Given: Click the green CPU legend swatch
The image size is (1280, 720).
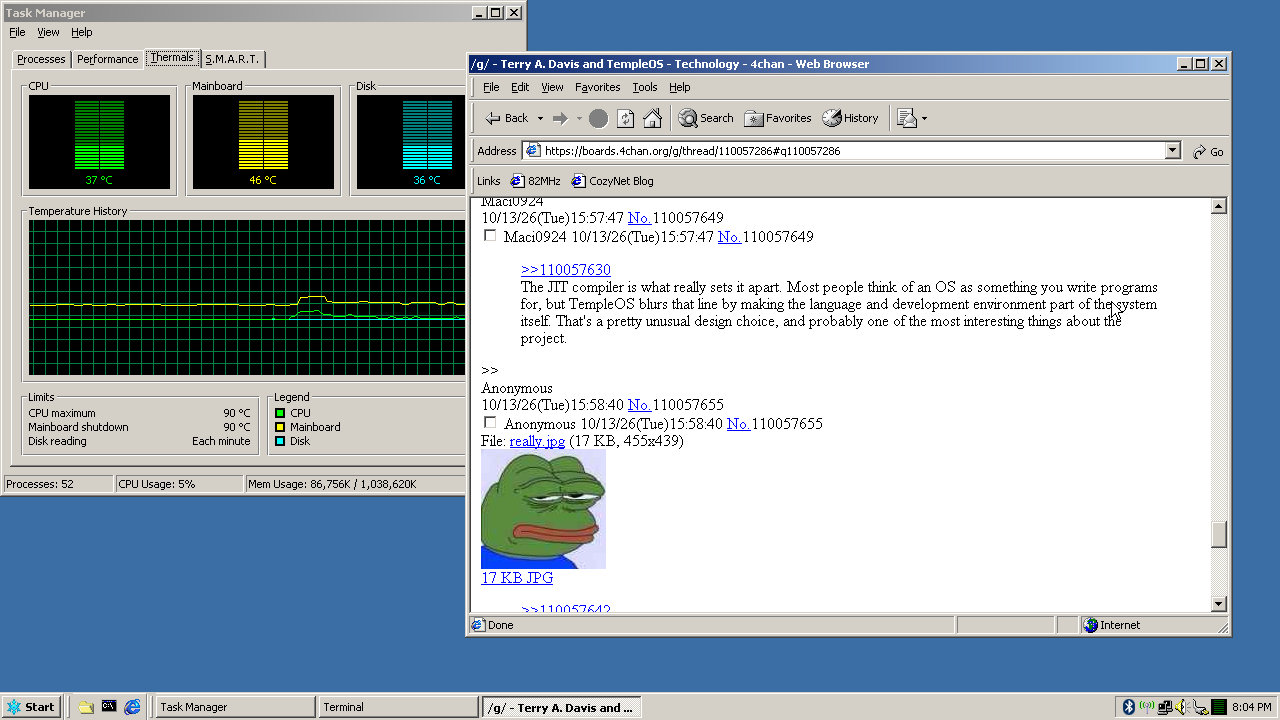Looking at the screenshot, I should [x=280, y=413].
